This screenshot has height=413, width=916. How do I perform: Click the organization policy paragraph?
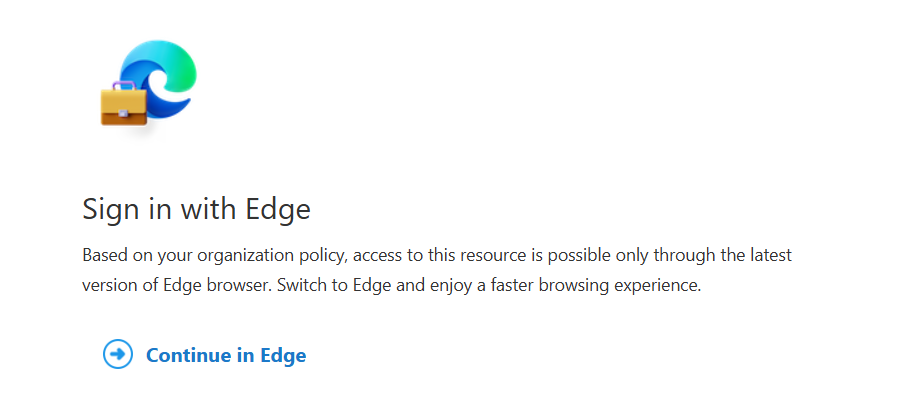pyautogui.click(x=436, y=269)
